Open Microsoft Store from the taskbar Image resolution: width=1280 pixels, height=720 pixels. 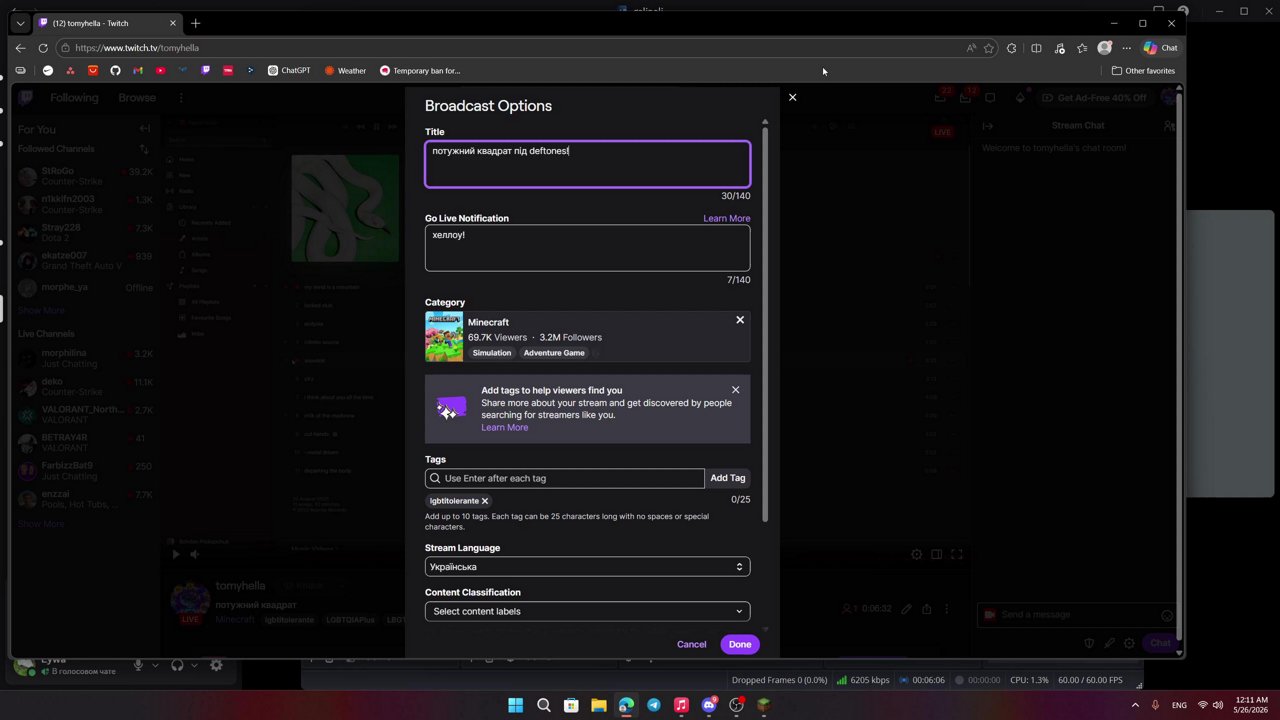pos(571,705)
